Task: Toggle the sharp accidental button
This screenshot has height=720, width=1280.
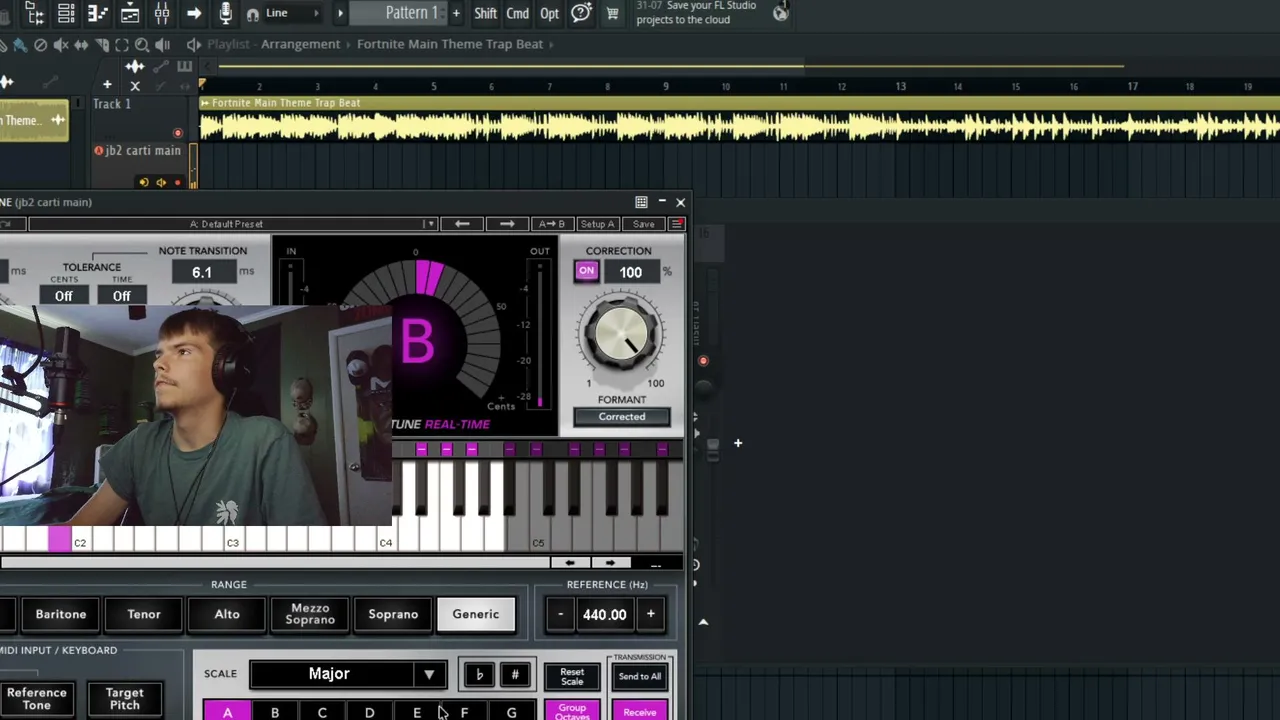Action: coord(515,675)
